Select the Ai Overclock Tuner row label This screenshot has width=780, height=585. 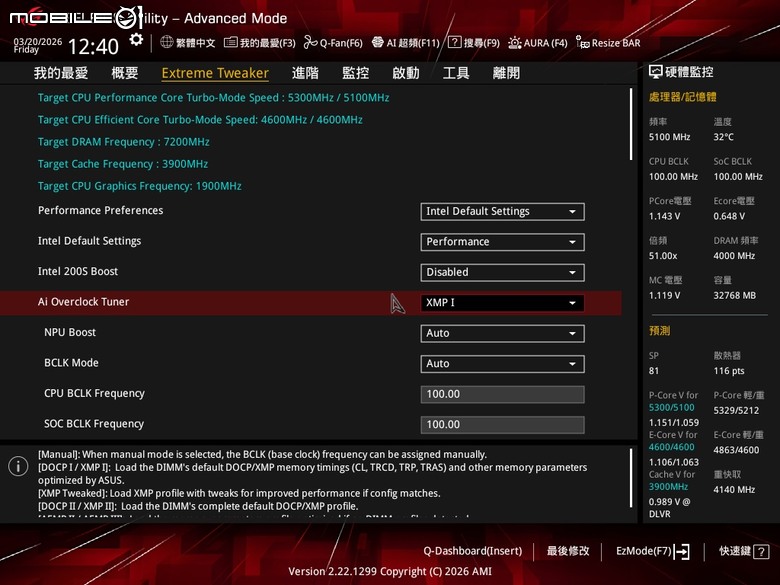[x=84, y=302]
